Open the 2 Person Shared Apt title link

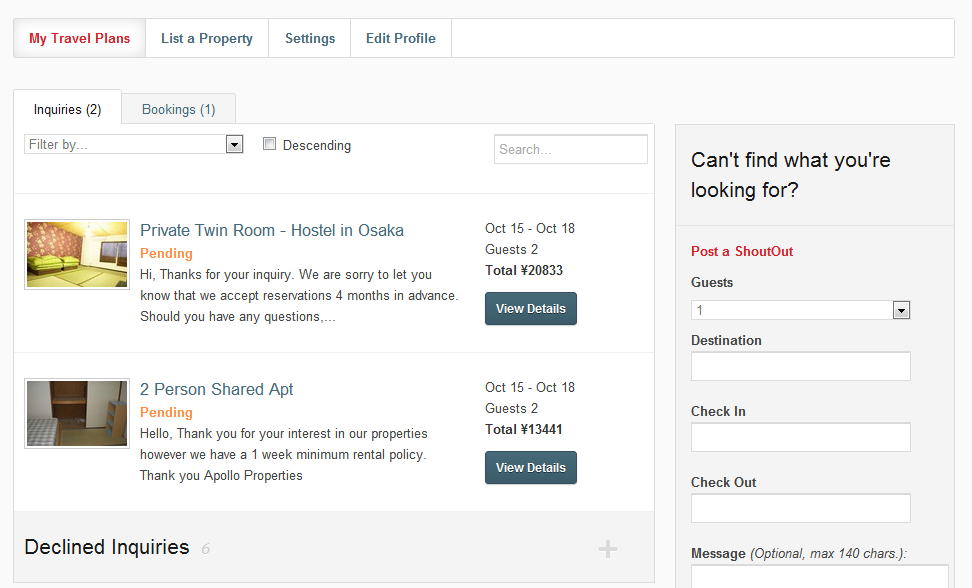(216, 389)
